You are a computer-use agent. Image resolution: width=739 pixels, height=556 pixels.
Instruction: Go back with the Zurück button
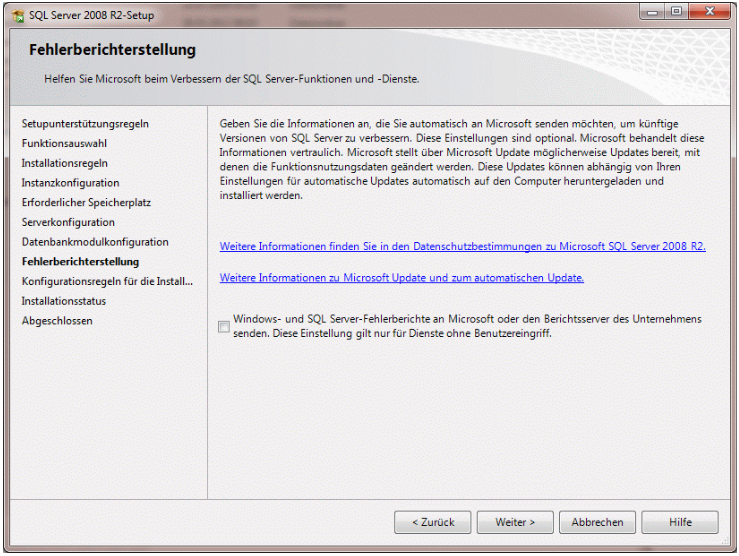433,522
